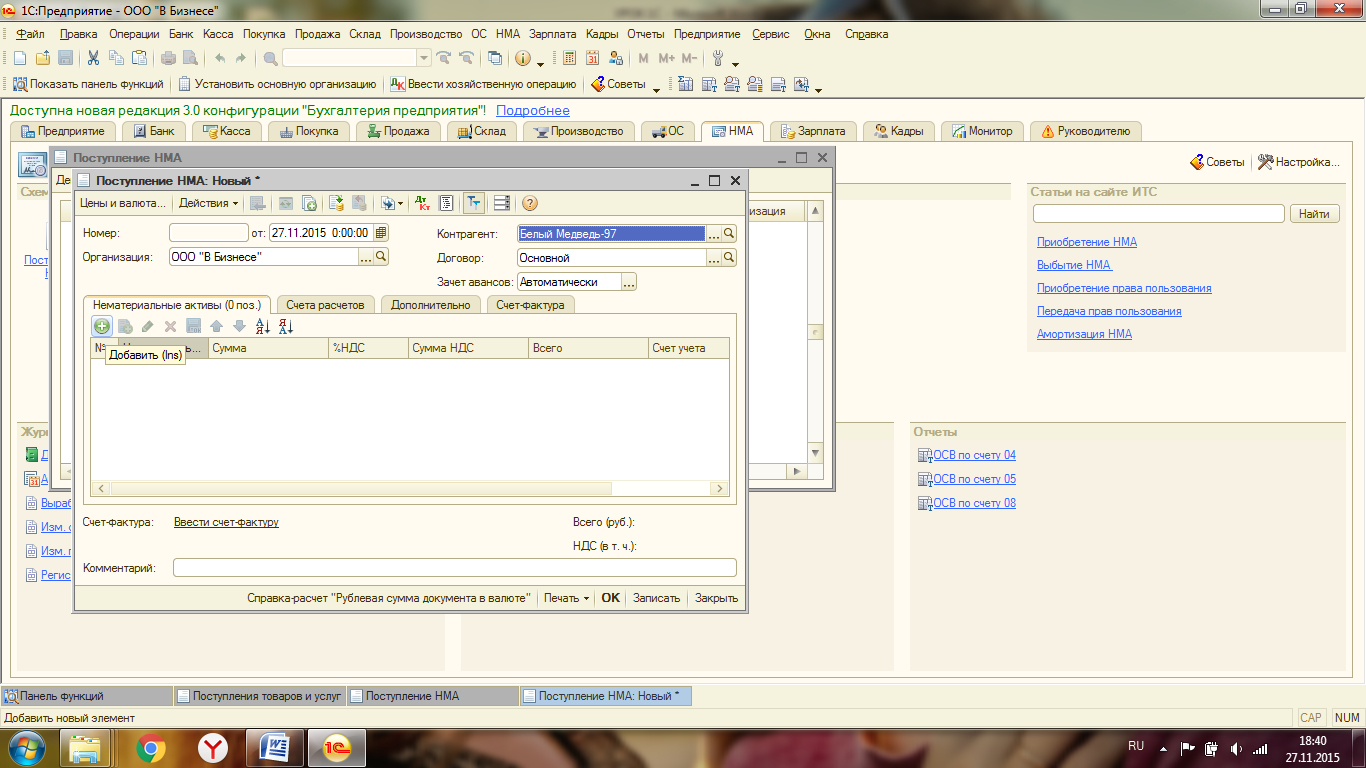This screenshot has width=1366, height=768.
Task: Open the Сервис menu
Action: pos(771,34)
